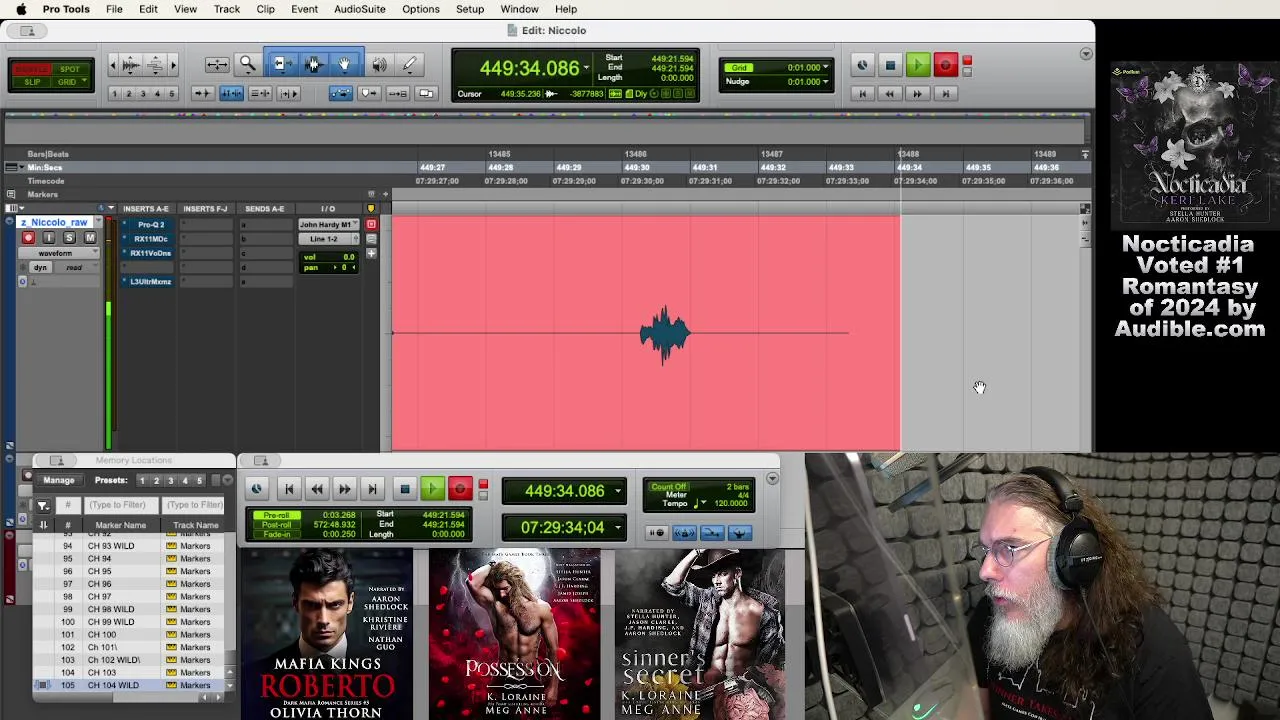This screenshot has height=720, width=1280.
Task: Open the John Hardy M1 input selector
Action: click(x=328, y=225)
